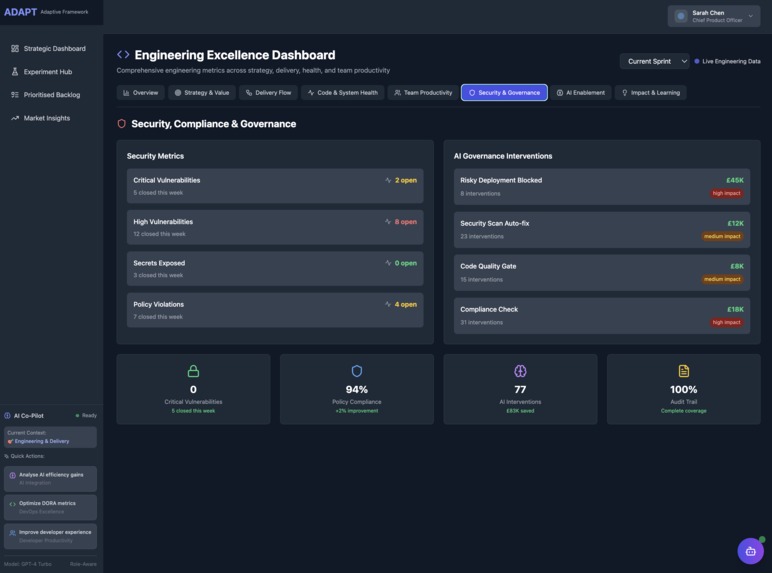Viewport: 772px width, 573px height.
Task: Click Sarah Chen's avatar icon
Action: (681, 16)
